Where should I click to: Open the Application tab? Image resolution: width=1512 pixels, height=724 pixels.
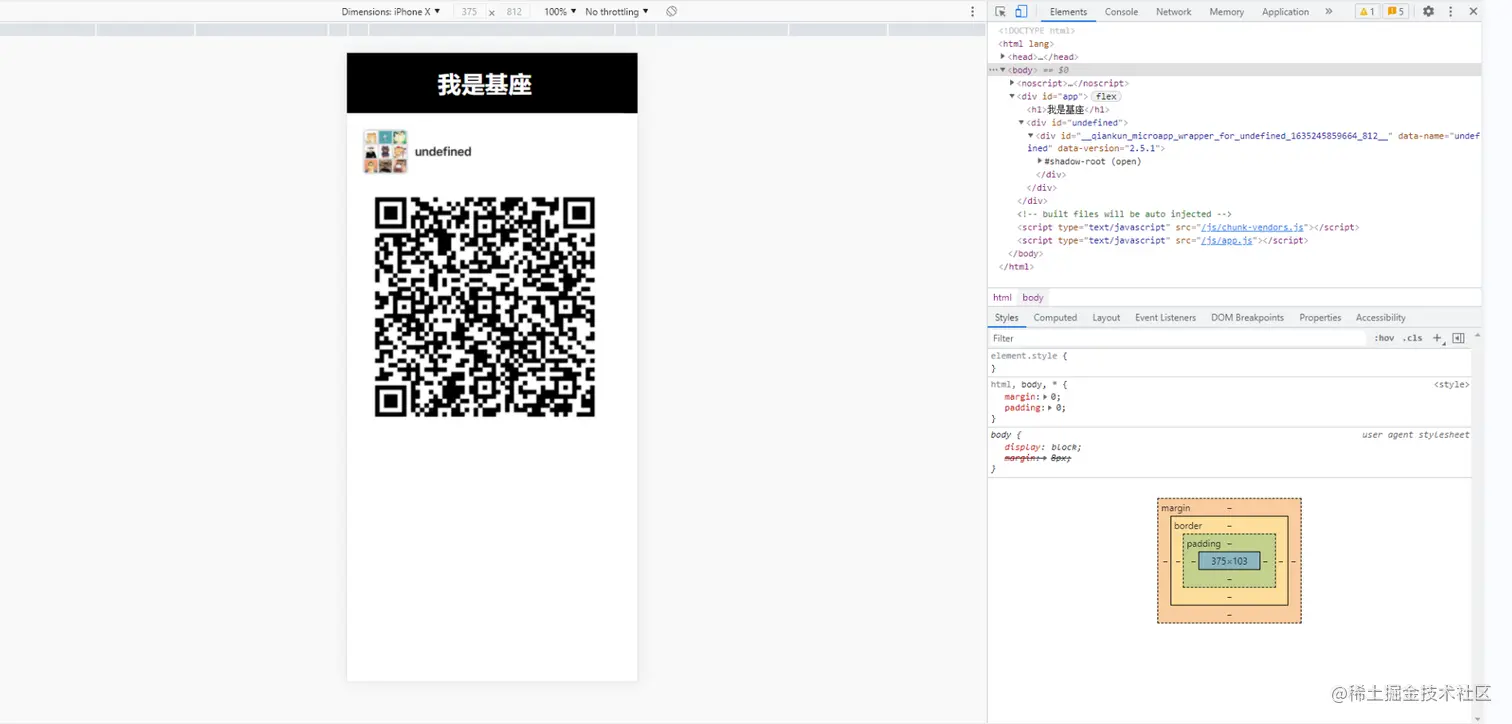click(x=1285, y=12)
